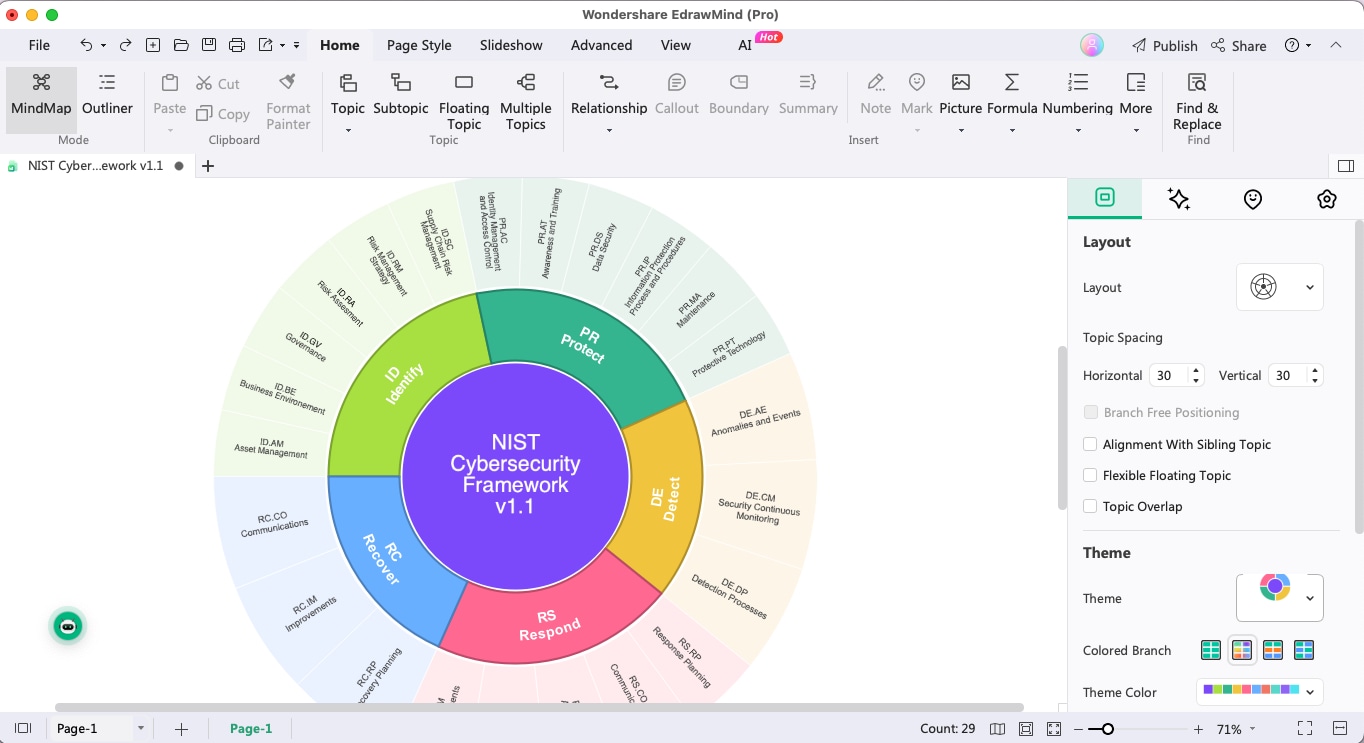Click the zoom slider handle

point(1108,729)
